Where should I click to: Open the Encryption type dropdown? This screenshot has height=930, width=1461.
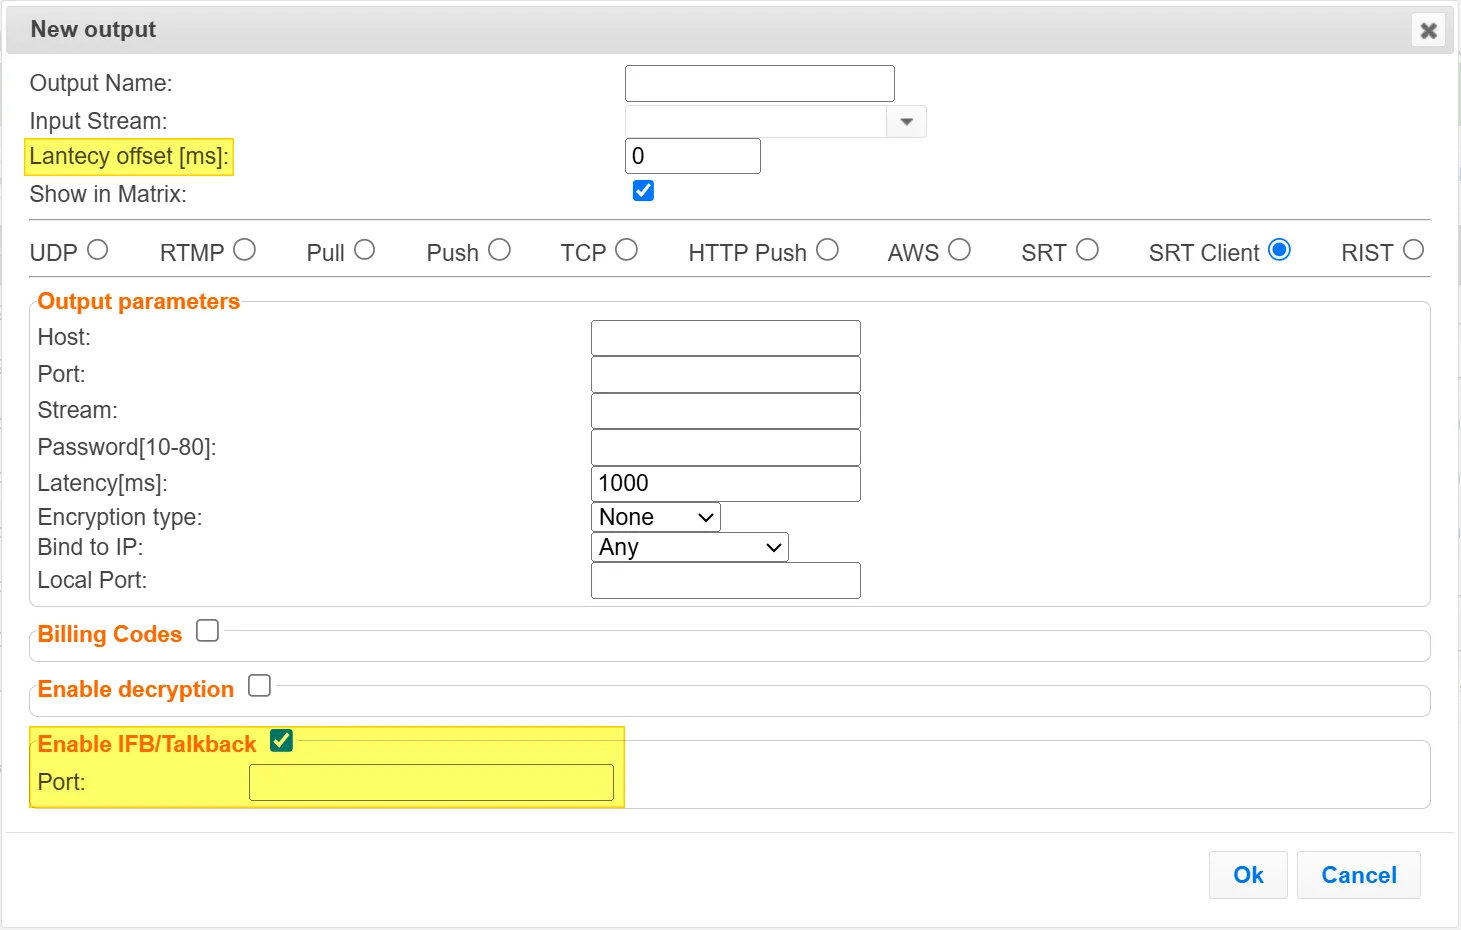[655, 517]
